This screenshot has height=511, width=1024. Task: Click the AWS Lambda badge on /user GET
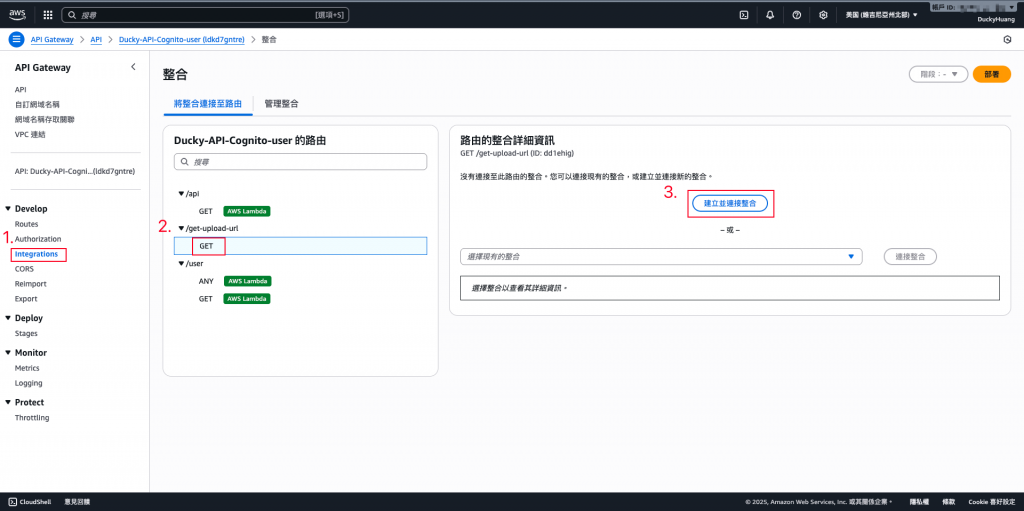(x=248, y=299)
